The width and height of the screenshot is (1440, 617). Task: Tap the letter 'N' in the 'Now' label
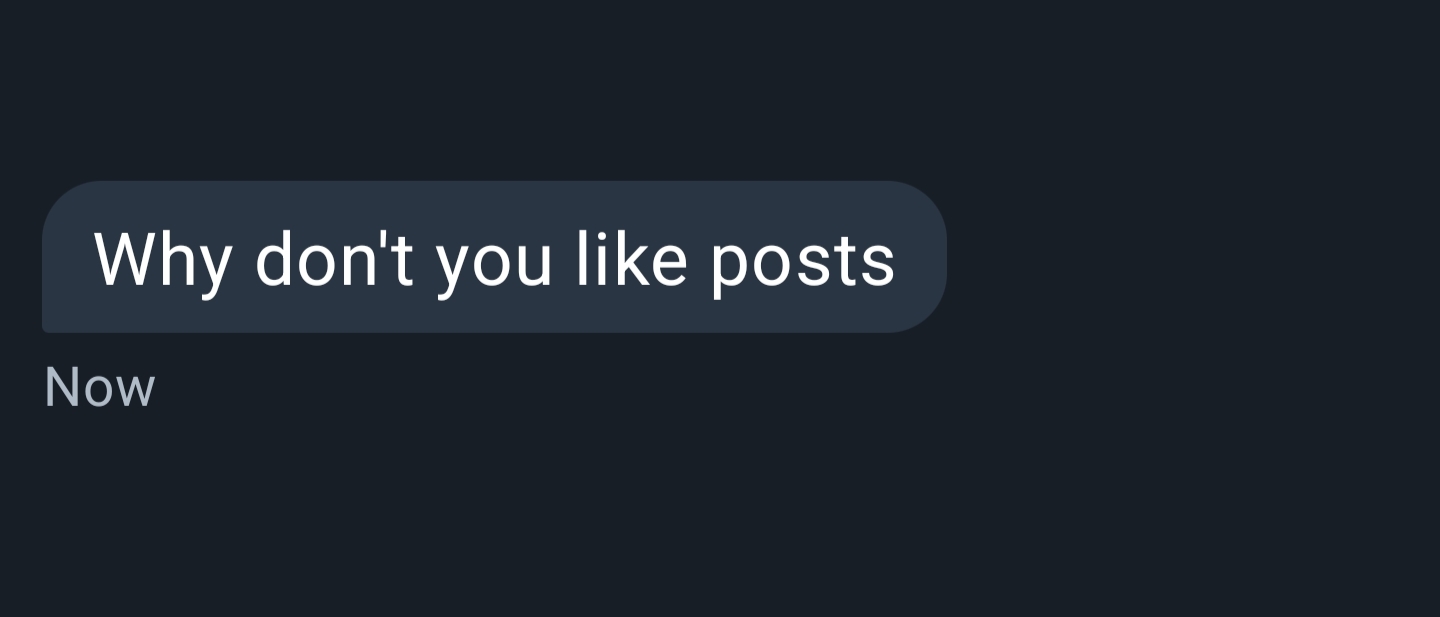60,388
